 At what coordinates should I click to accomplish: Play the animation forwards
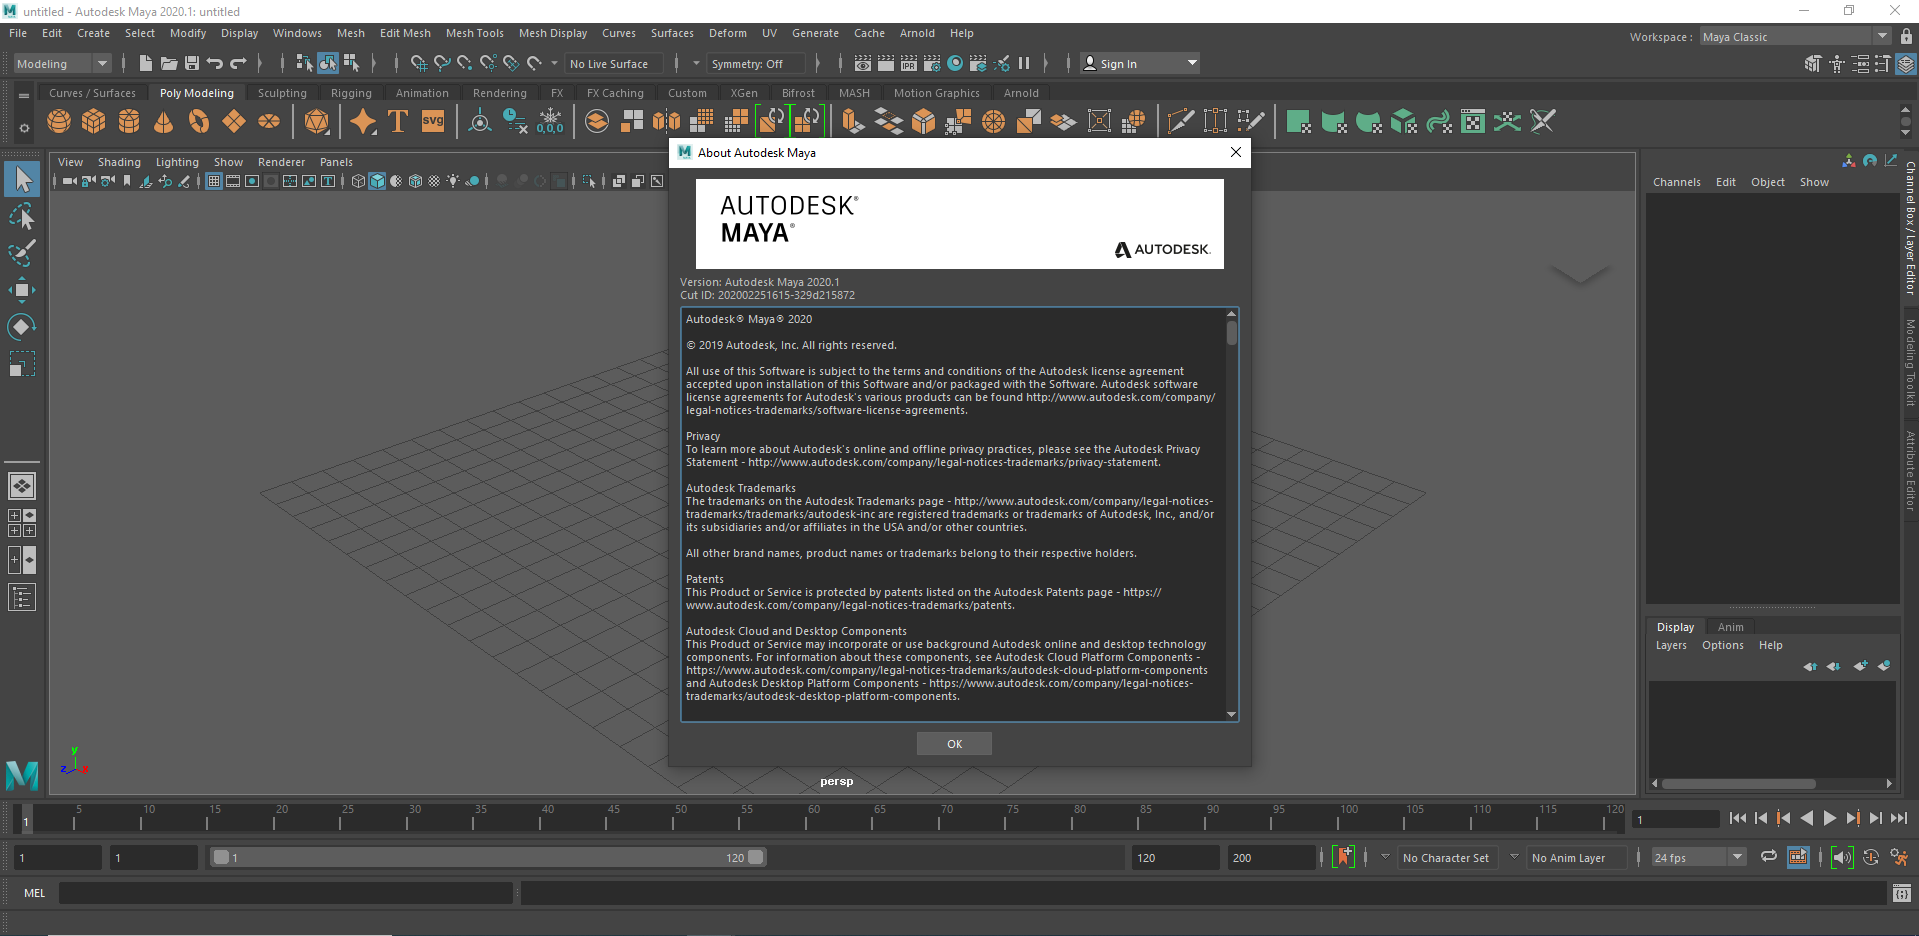coord(1829,818)
